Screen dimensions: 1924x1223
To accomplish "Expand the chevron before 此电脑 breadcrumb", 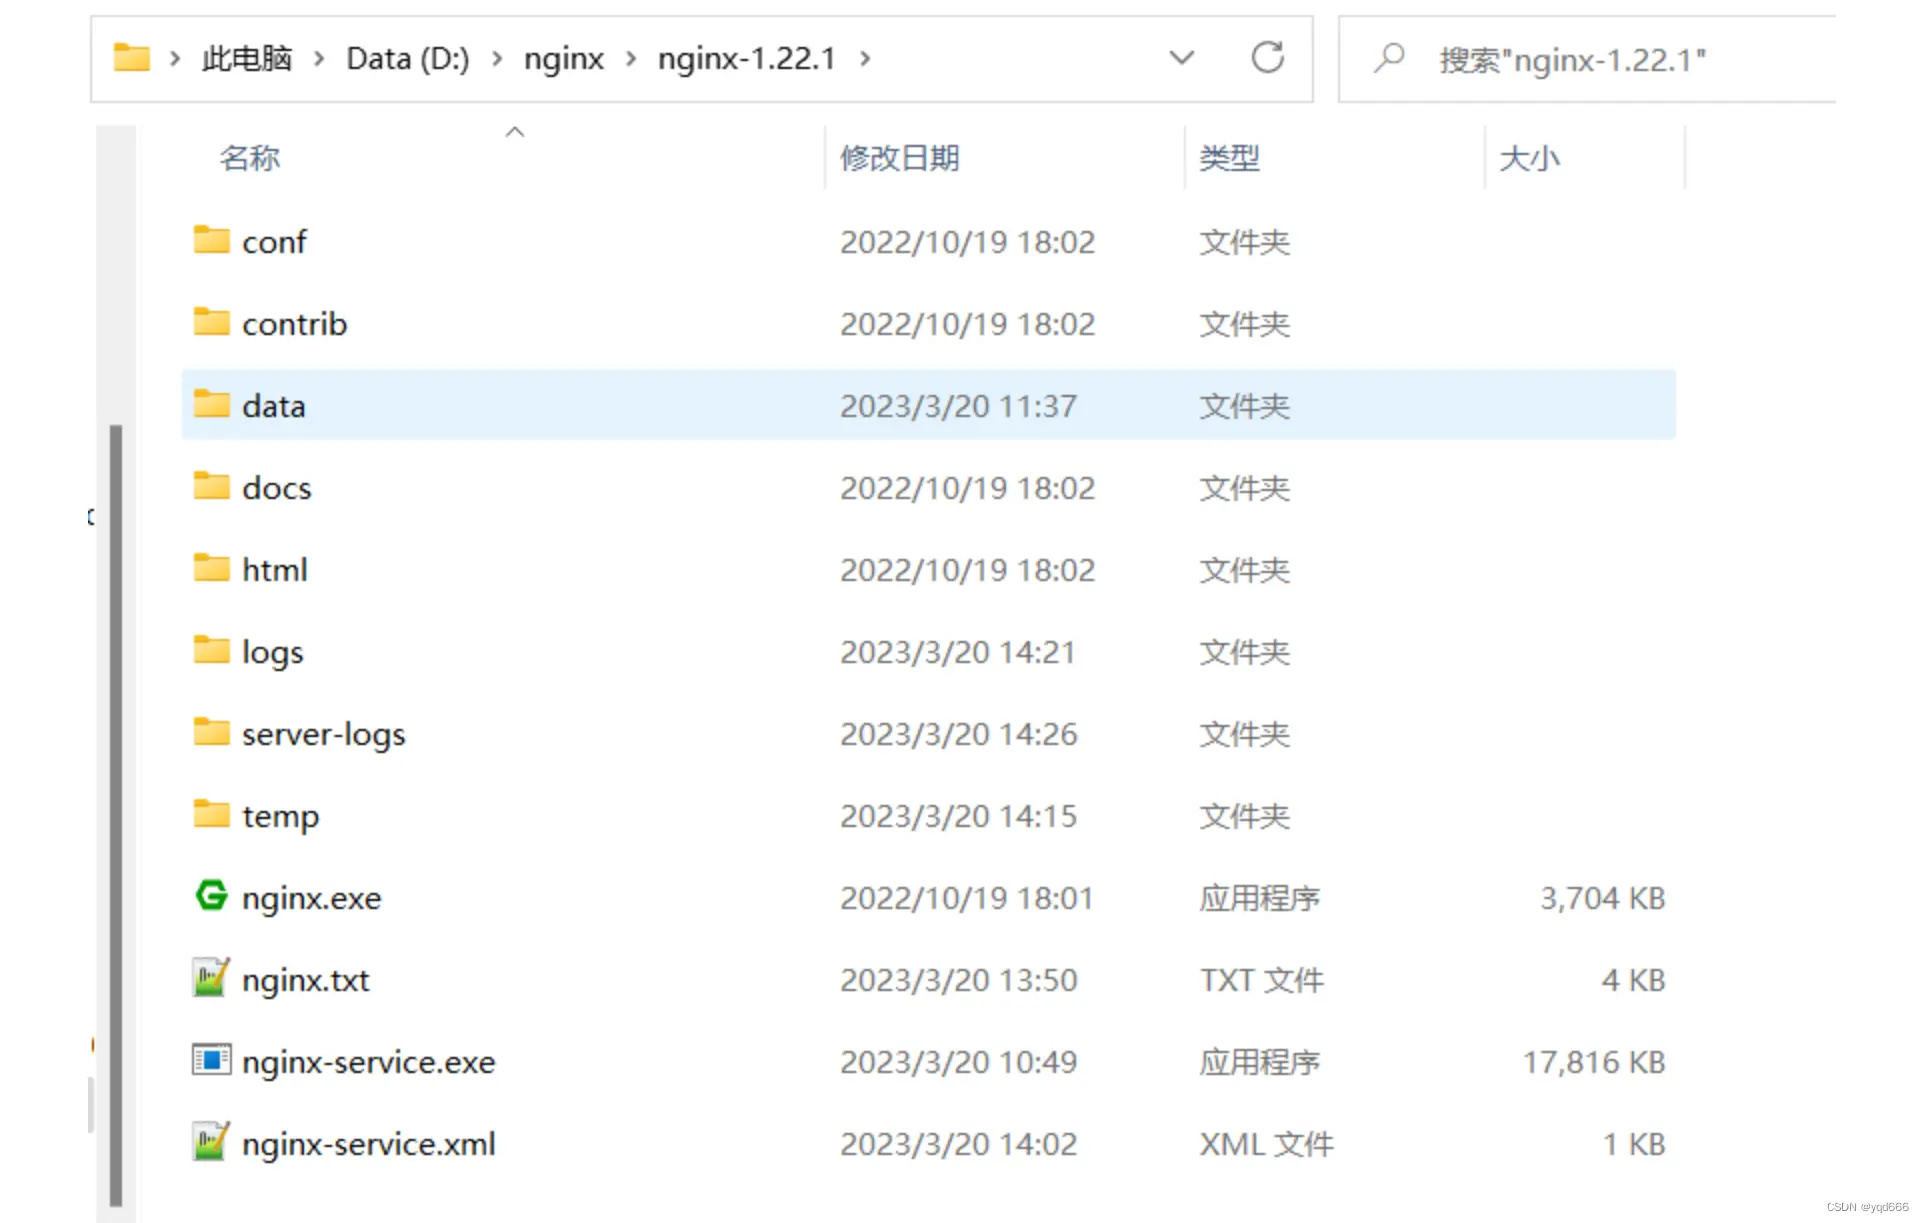I will (x=175, y=59).
